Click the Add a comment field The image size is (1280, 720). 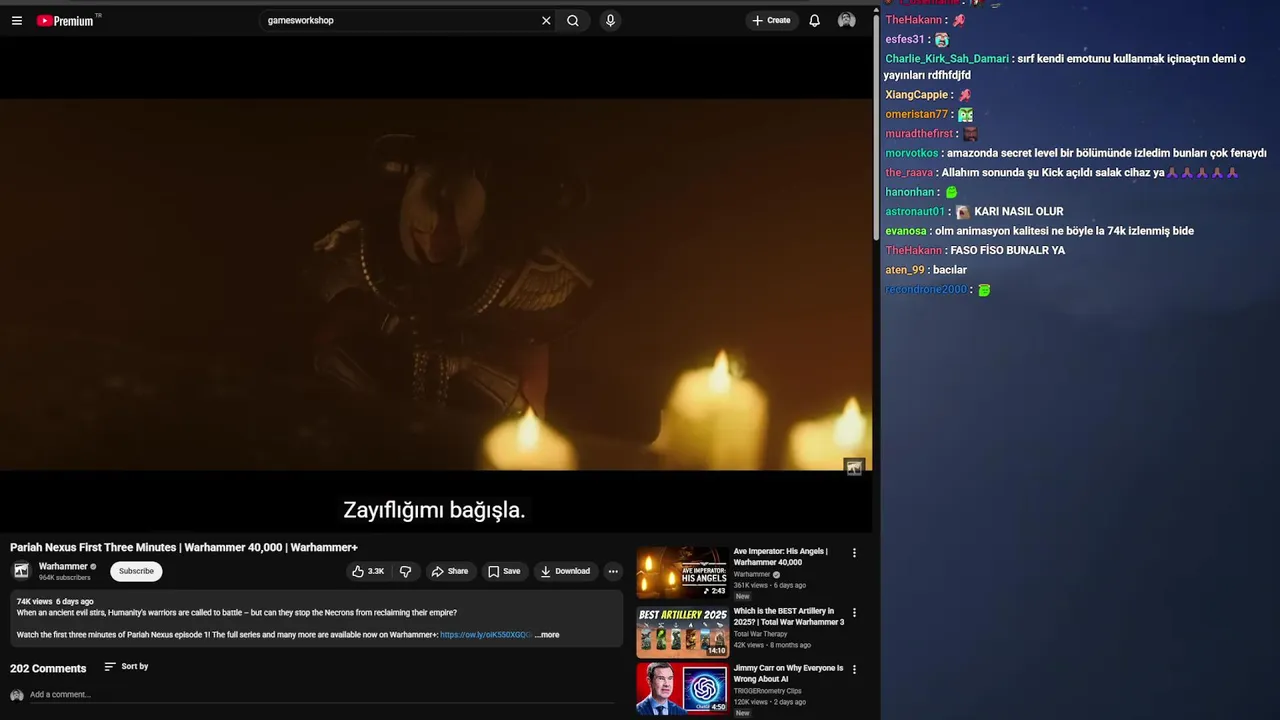click(320, 694)
